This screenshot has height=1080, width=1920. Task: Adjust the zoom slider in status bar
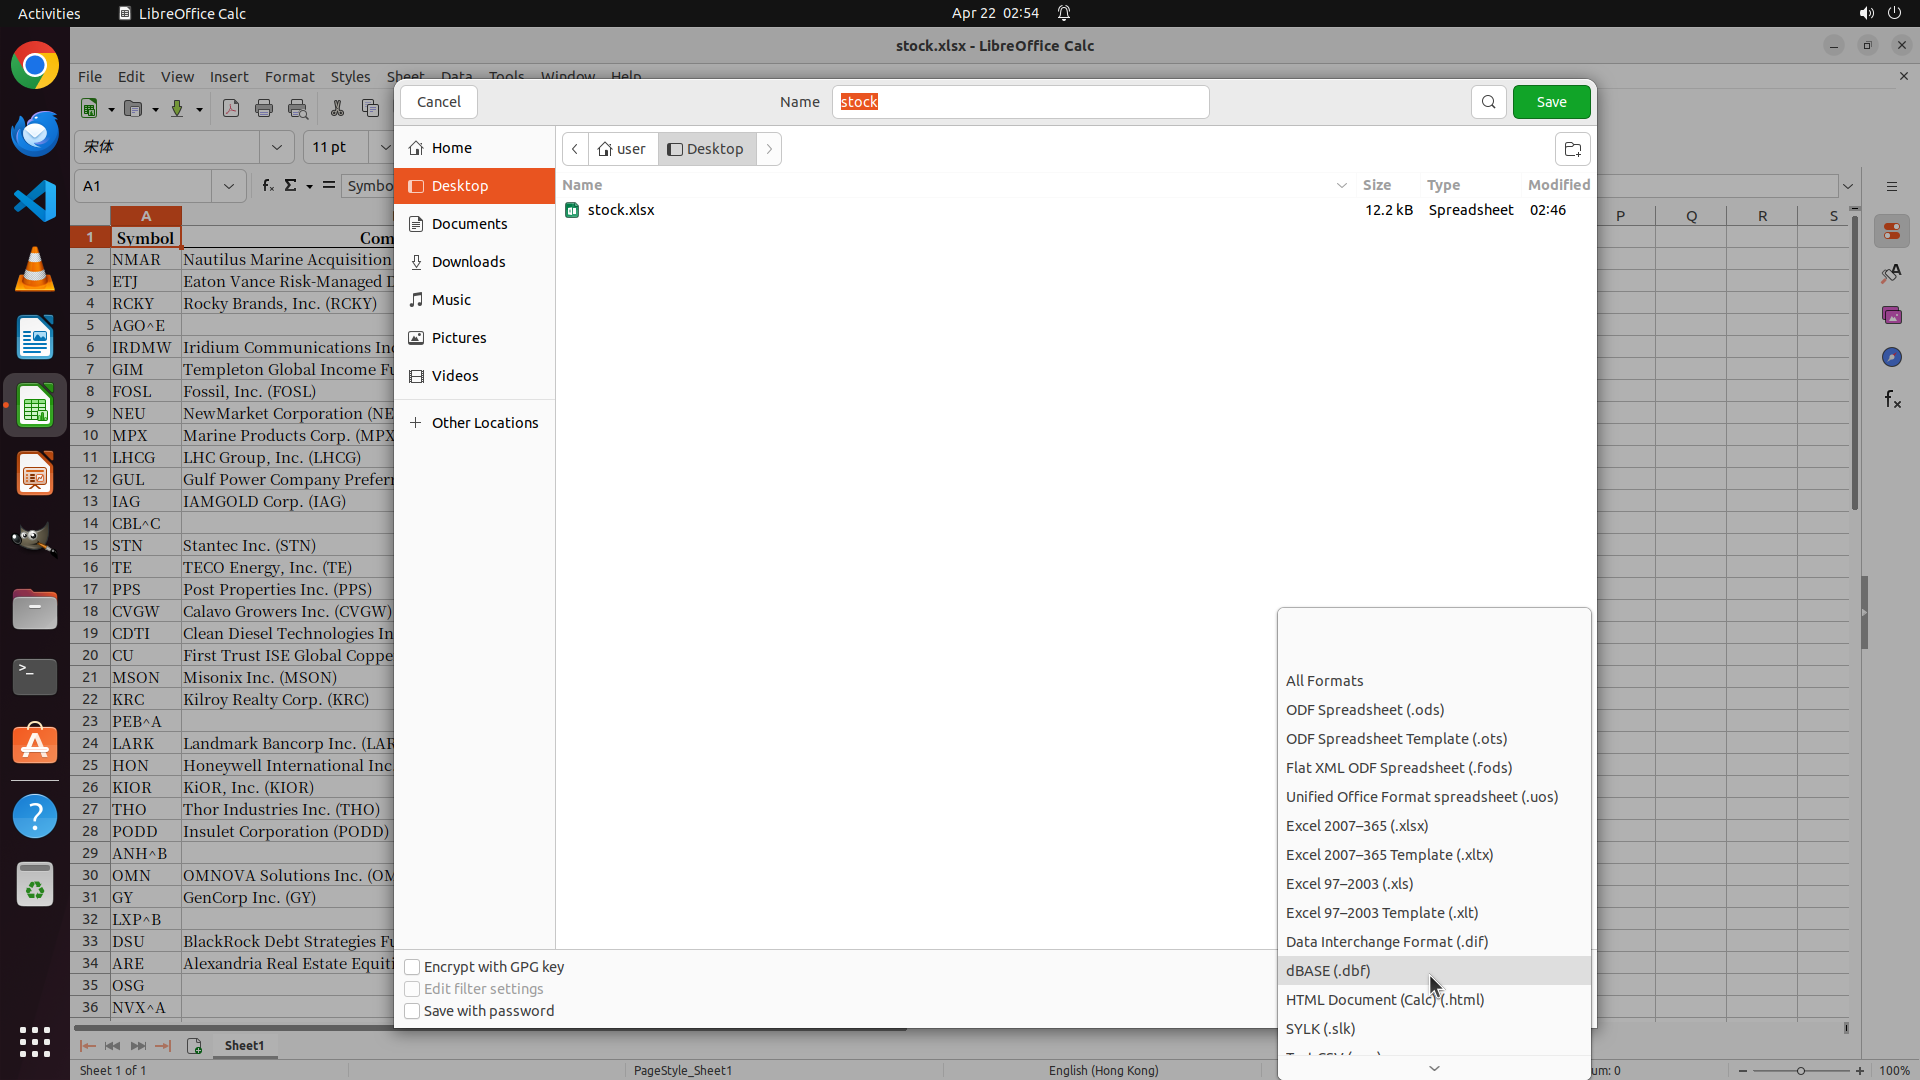pos(1800,1070)
